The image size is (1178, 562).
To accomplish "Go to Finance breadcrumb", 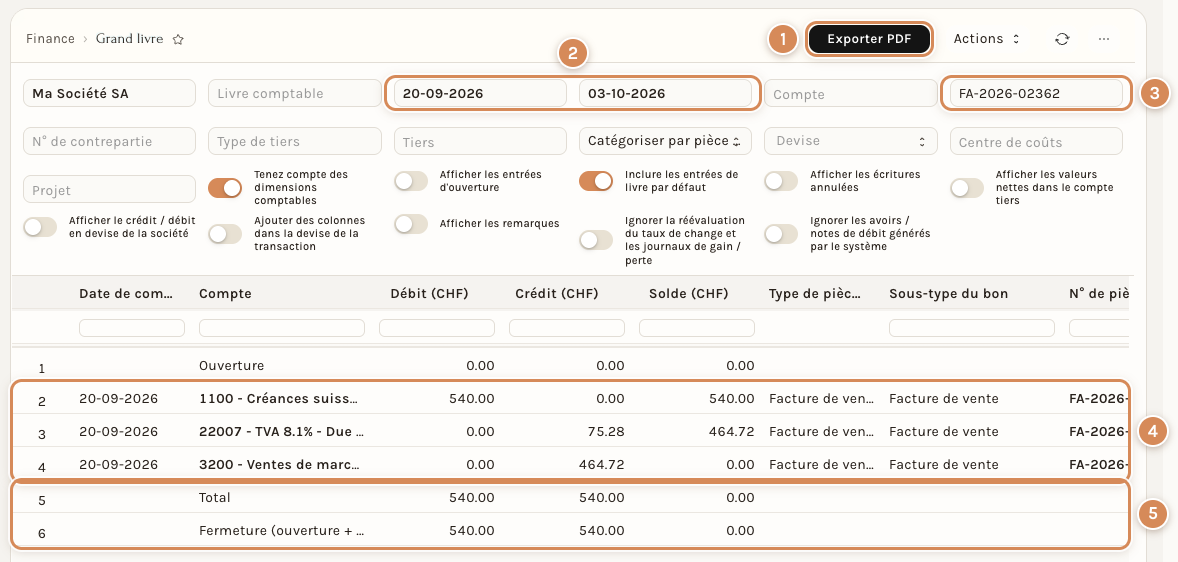I will click(50, 38).
